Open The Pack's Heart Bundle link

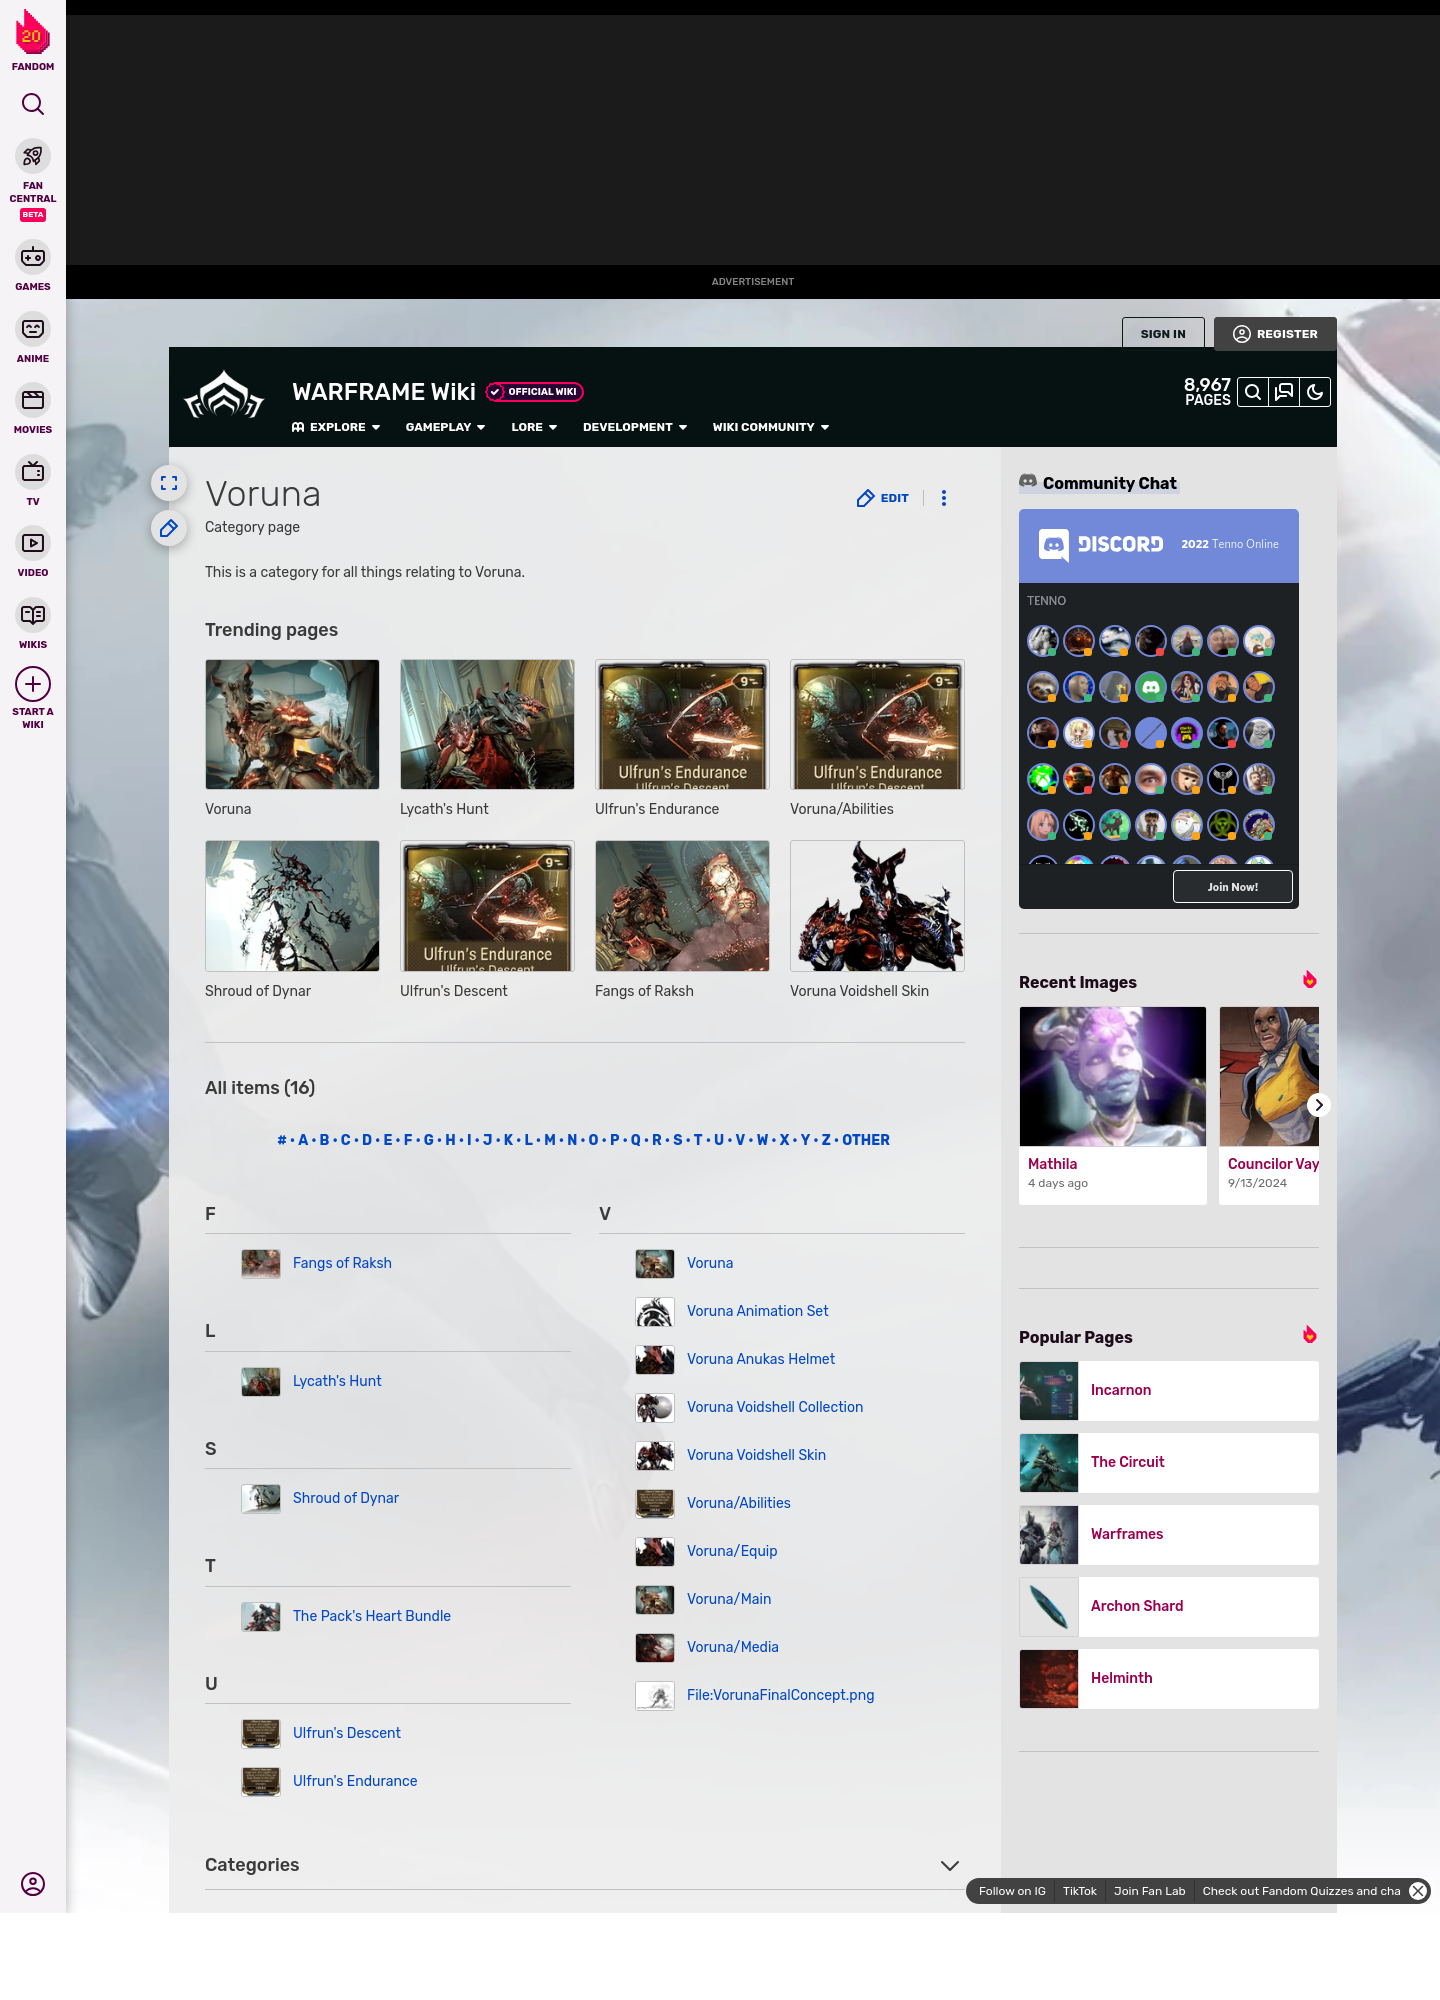point(372,1616)
